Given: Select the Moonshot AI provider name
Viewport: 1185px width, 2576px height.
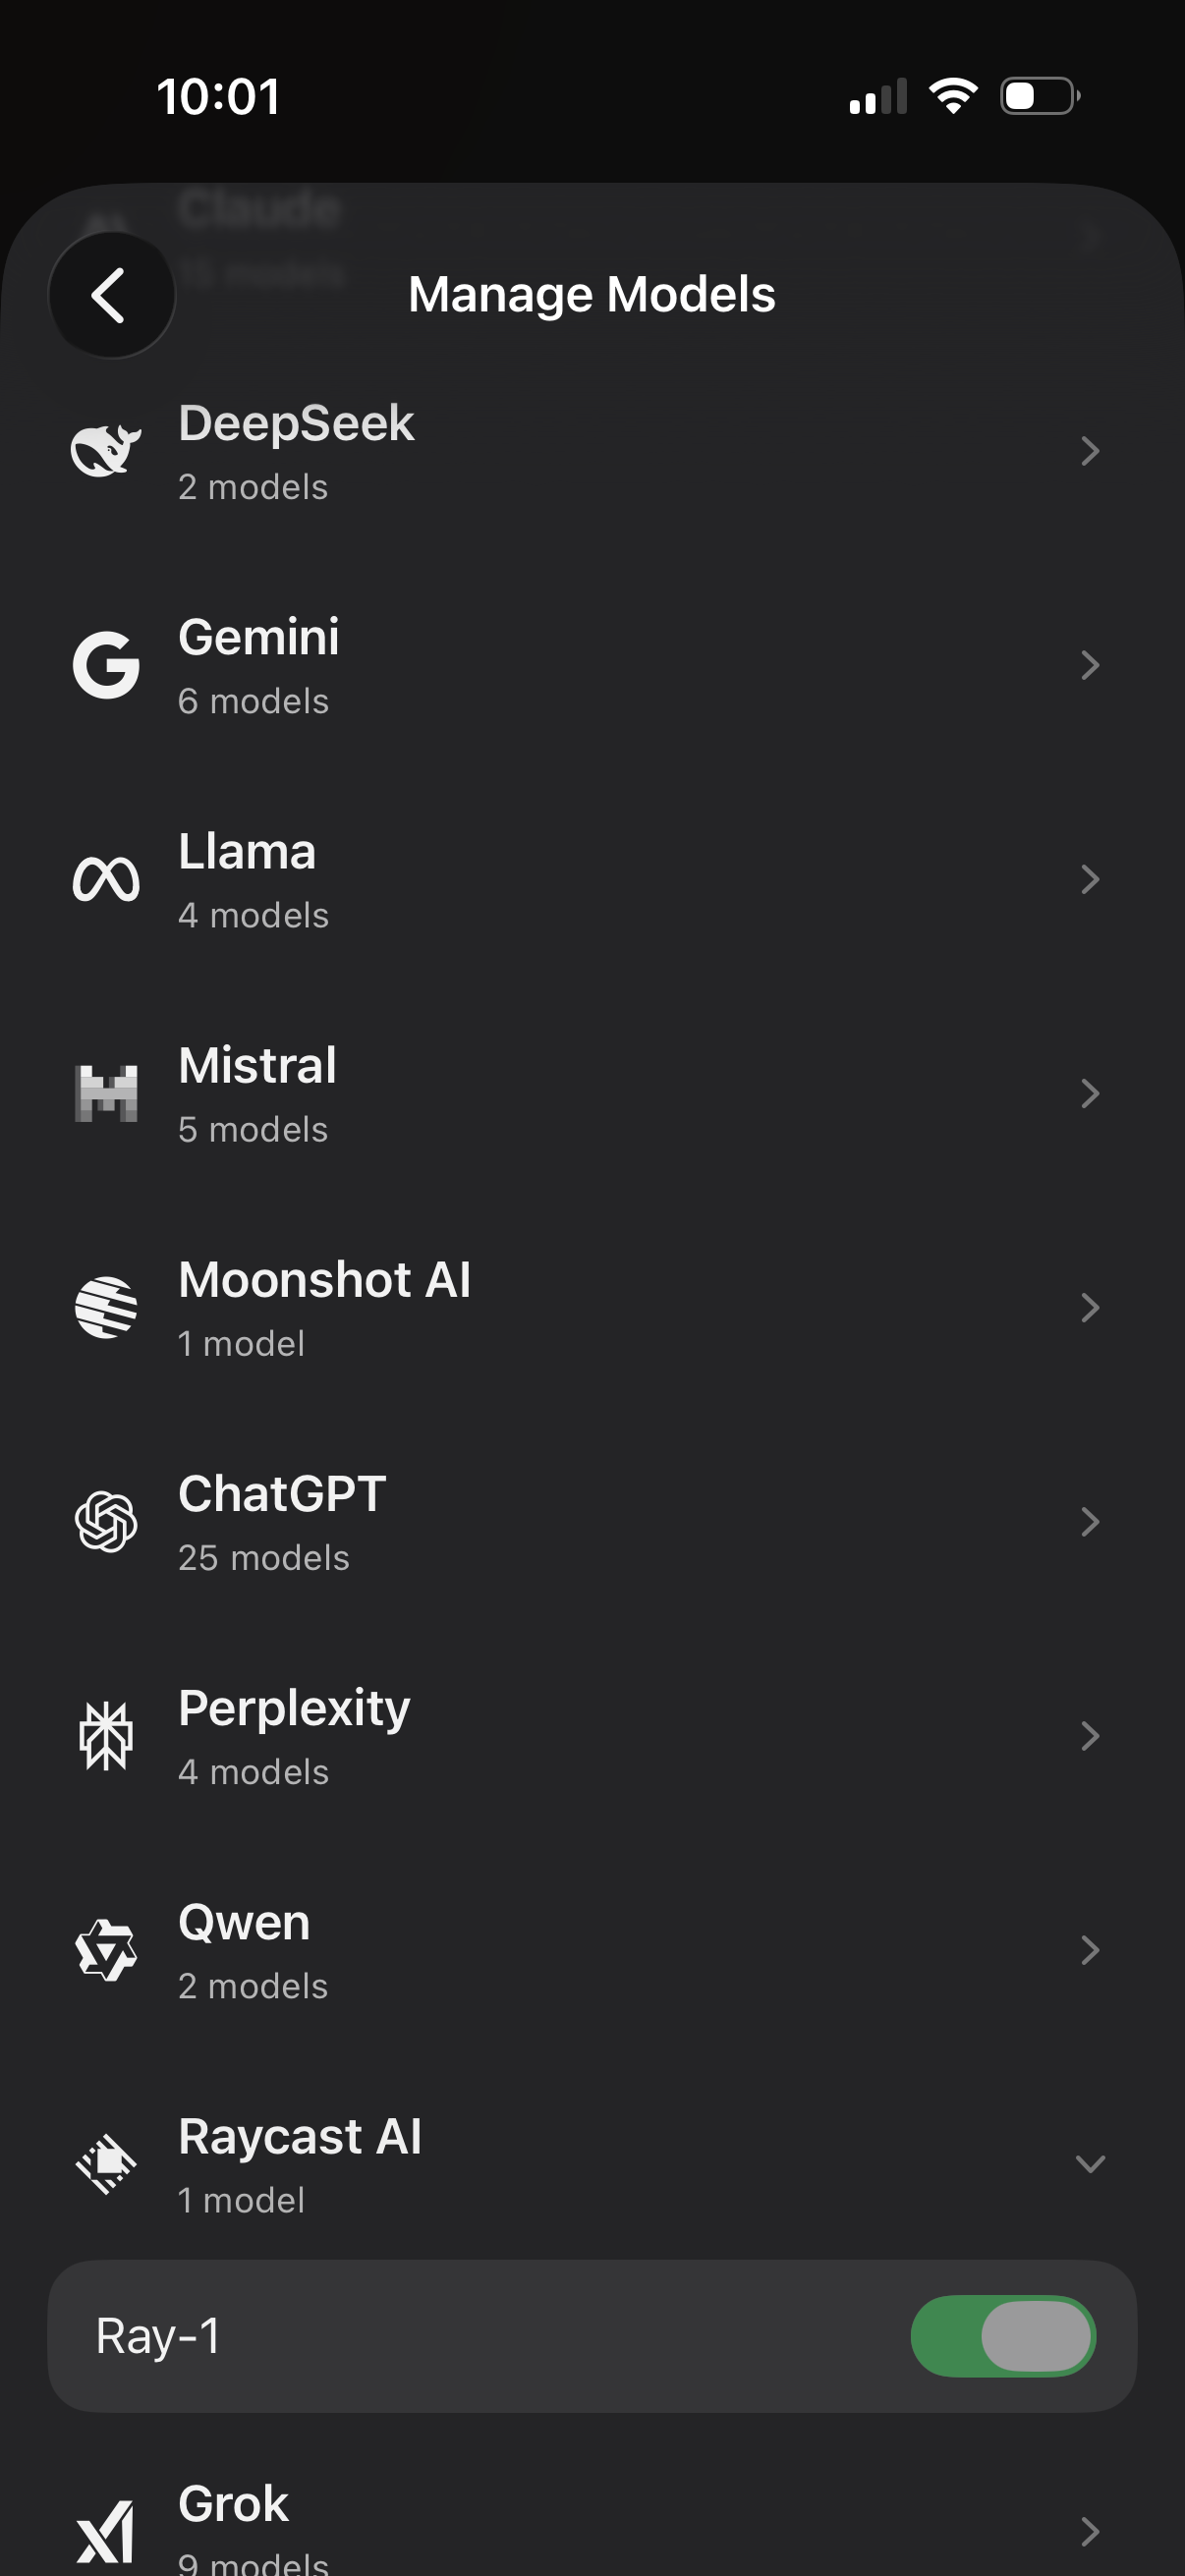Looking at the screenshot, I should (324, 1280).
